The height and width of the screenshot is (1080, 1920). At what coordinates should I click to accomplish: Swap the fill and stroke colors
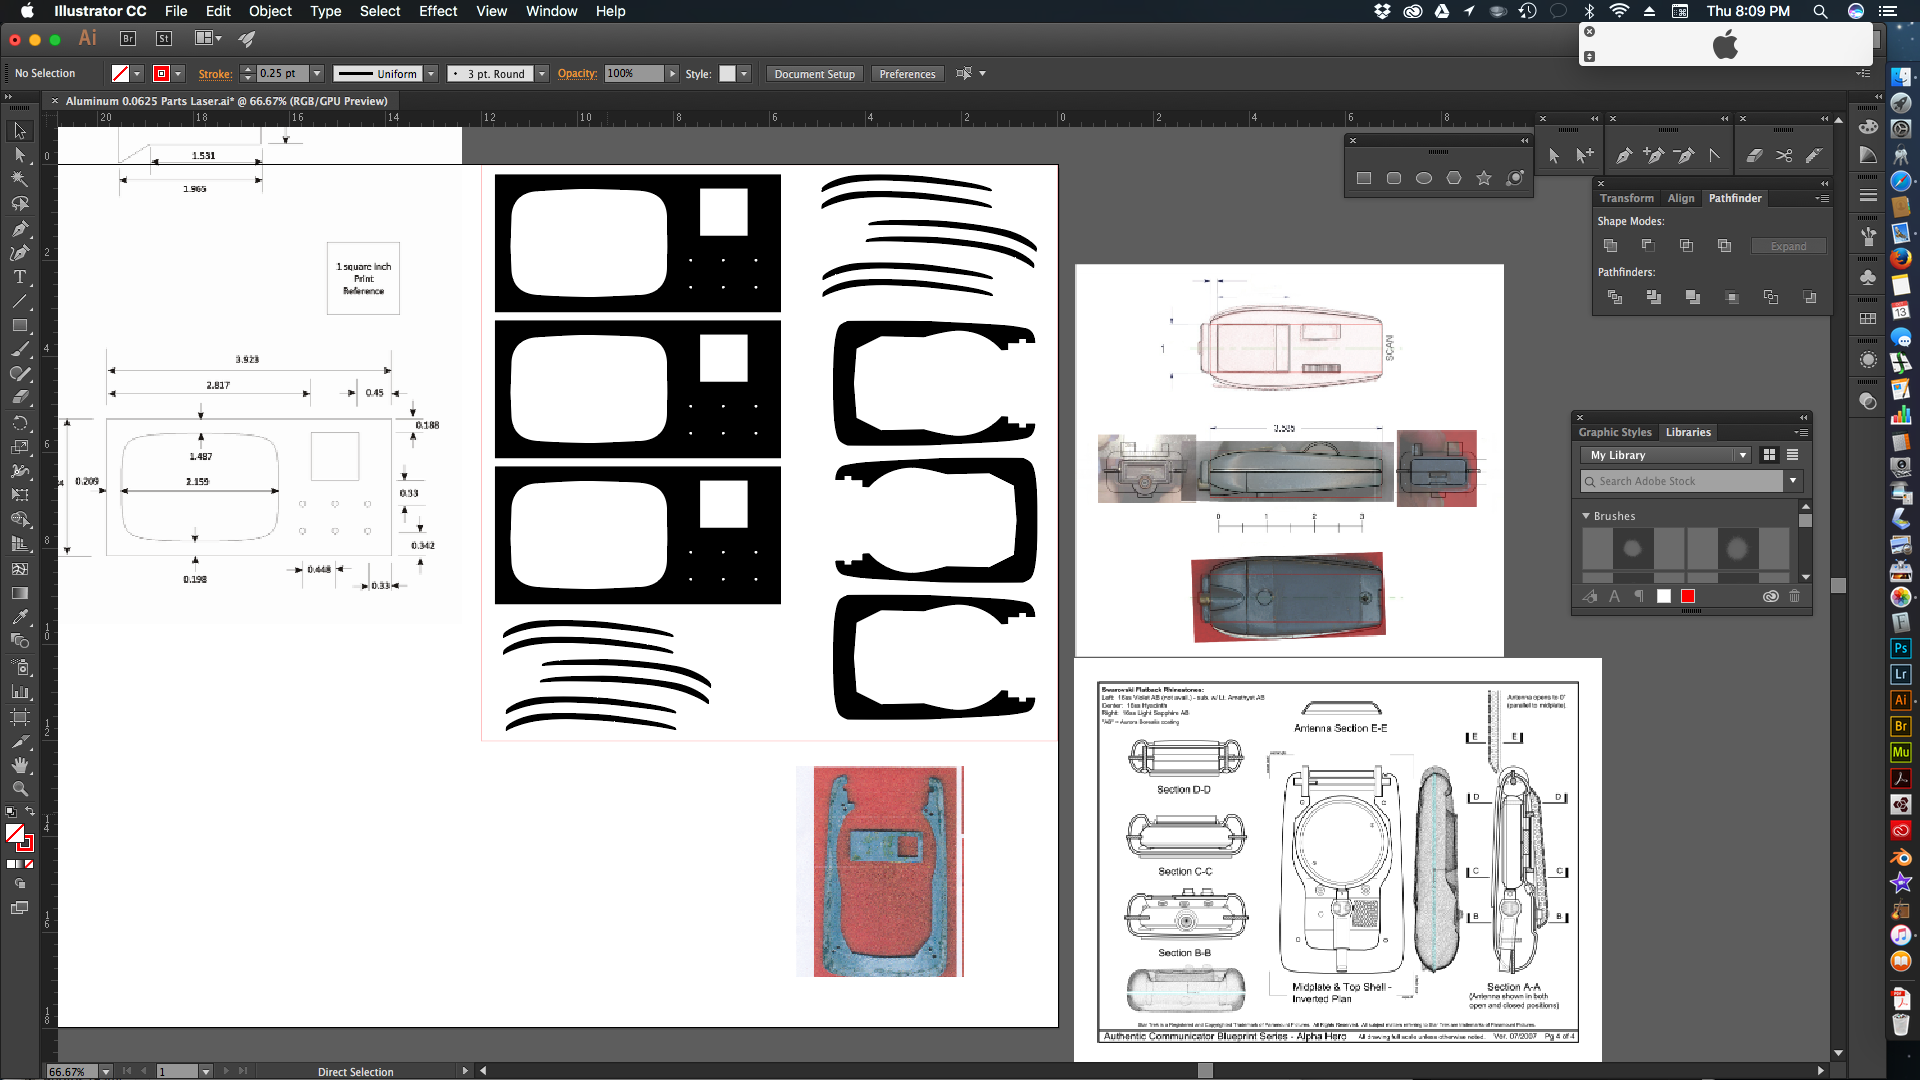pyautogui.click(x=29, y=811)
